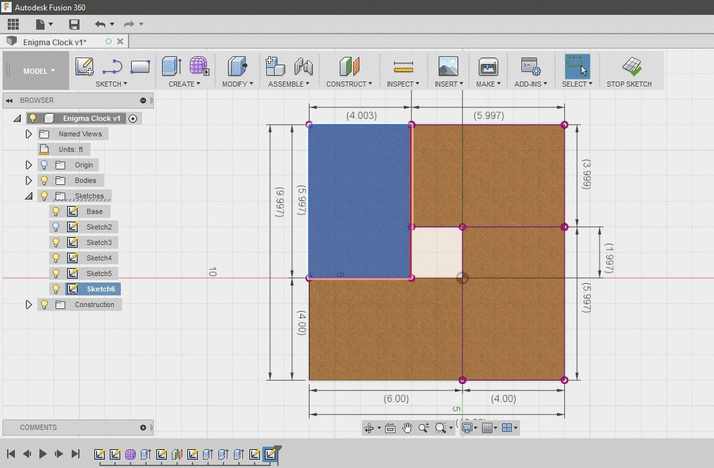The image size is (714, 468).
Task: Switch to the Enigma Clock v1 tab
Action: click(x=54, y=42)
